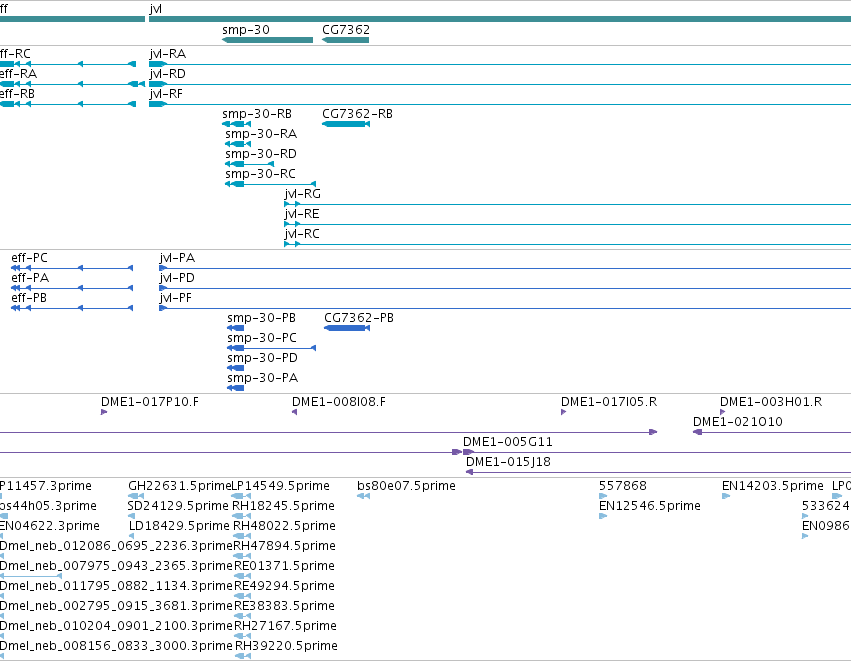Select transcript jvl-RG

568,204
